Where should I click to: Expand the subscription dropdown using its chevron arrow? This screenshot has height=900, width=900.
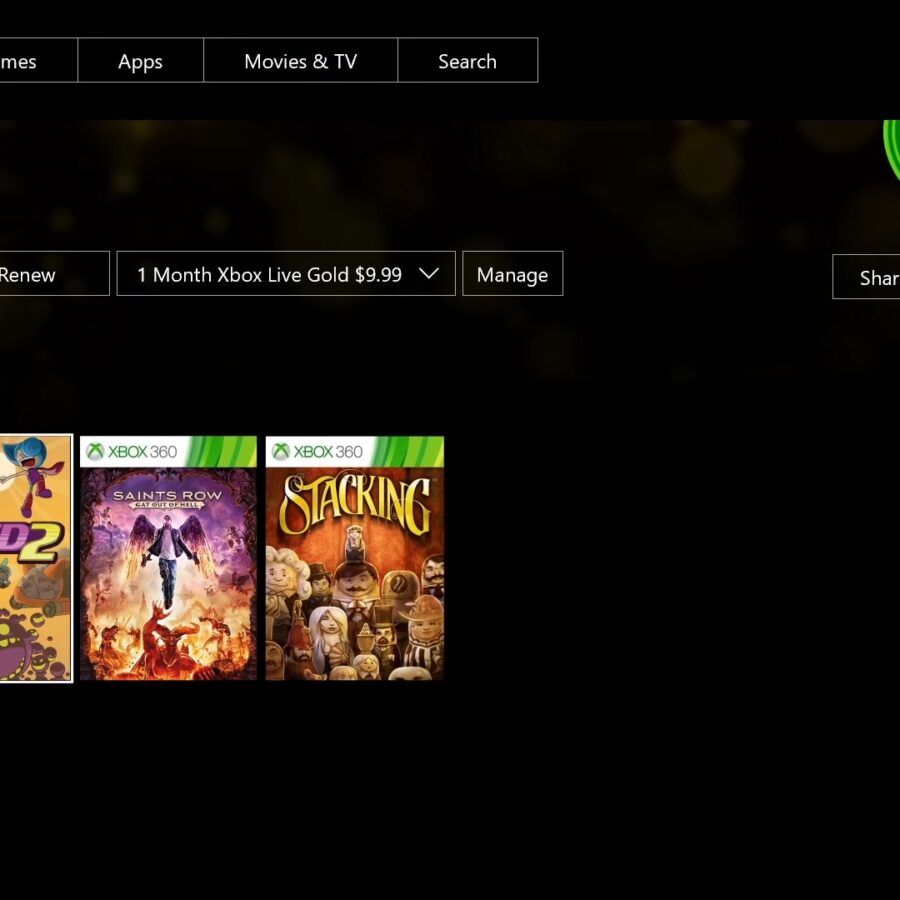point(429,274)
